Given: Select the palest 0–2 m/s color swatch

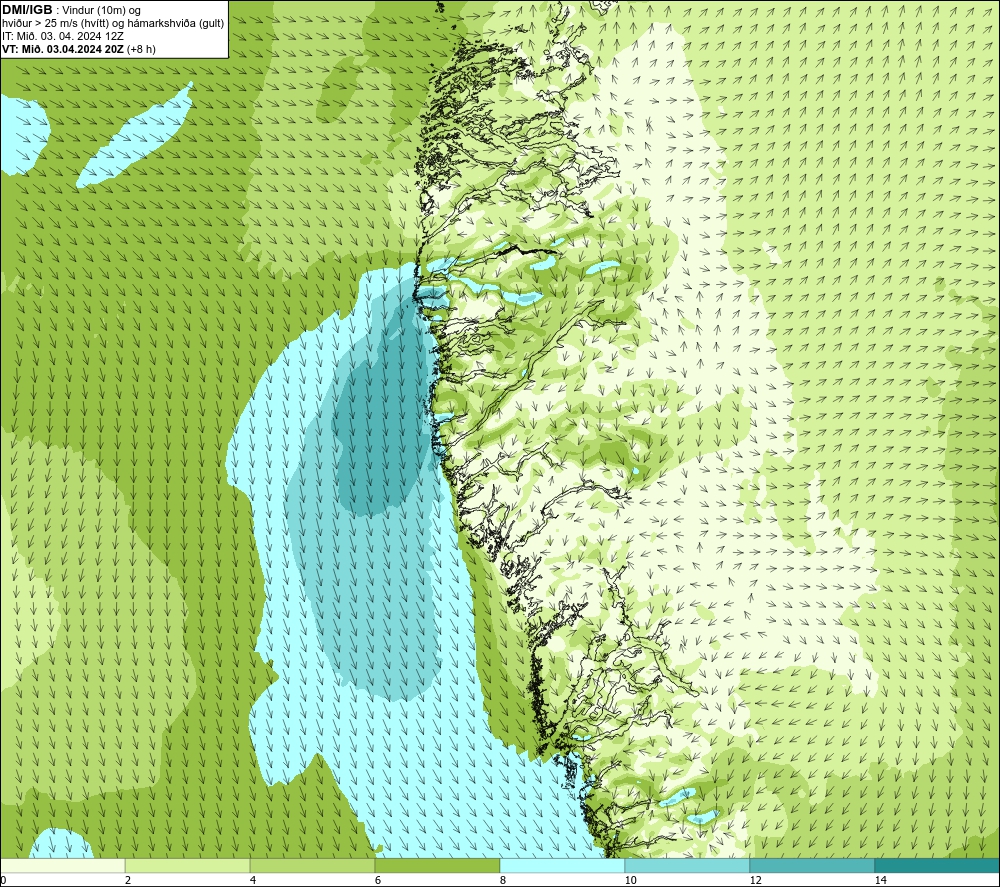Looking at the screenshot, I should tap(62, 866).
